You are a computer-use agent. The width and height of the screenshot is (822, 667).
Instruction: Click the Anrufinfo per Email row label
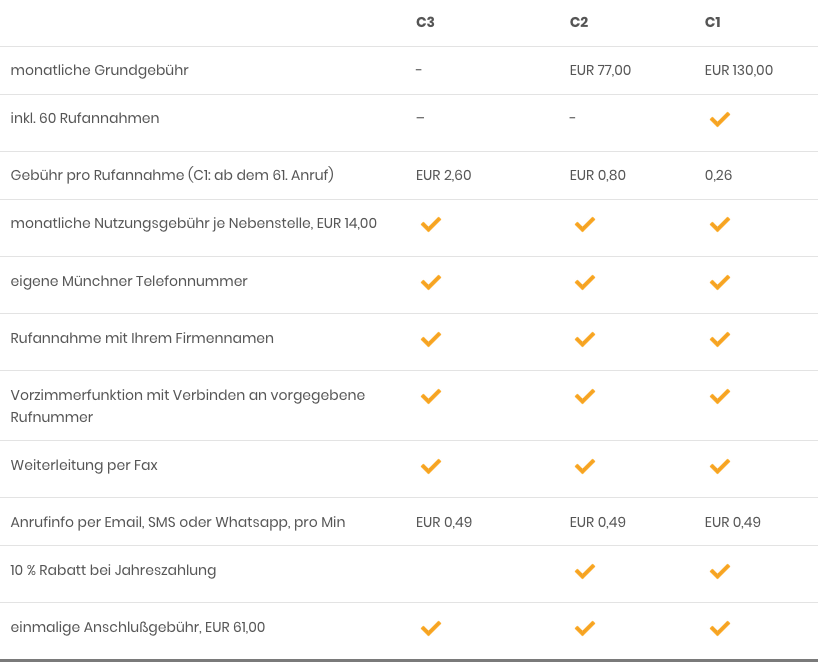(178, 522)
